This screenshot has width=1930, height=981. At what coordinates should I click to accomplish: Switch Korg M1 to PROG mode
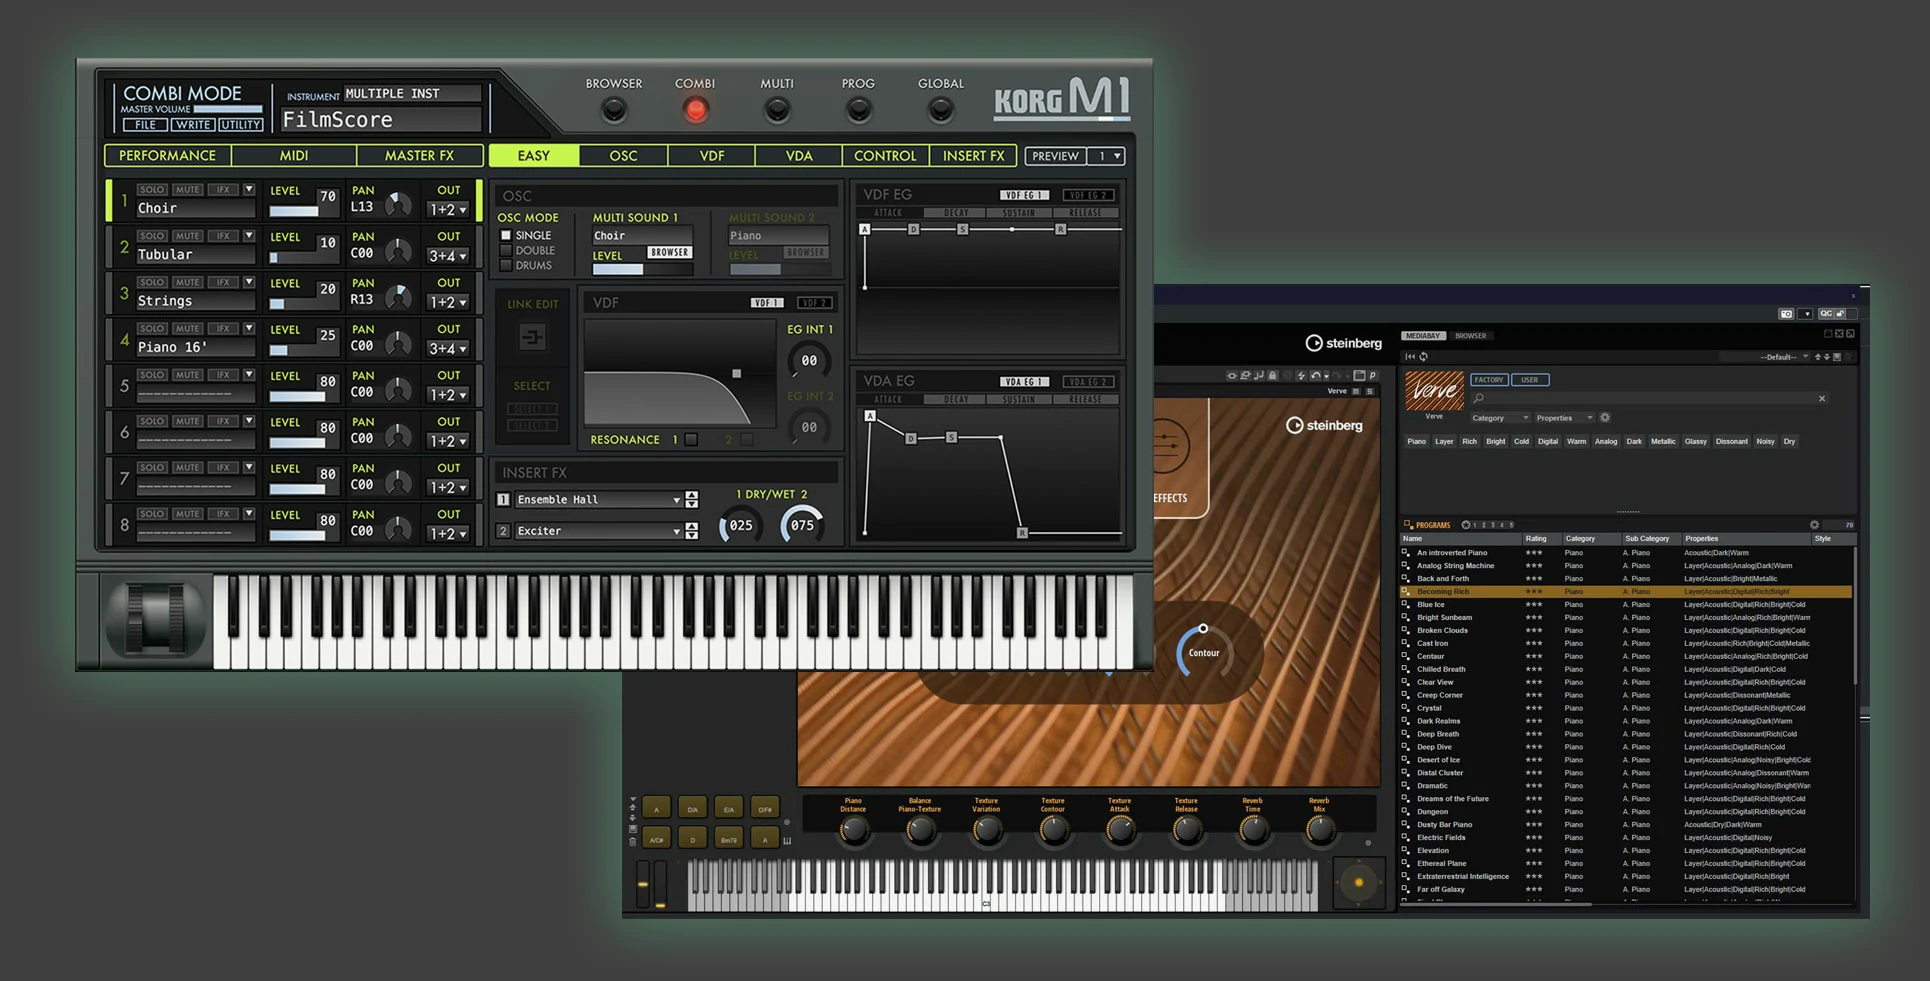coord(858,110)
